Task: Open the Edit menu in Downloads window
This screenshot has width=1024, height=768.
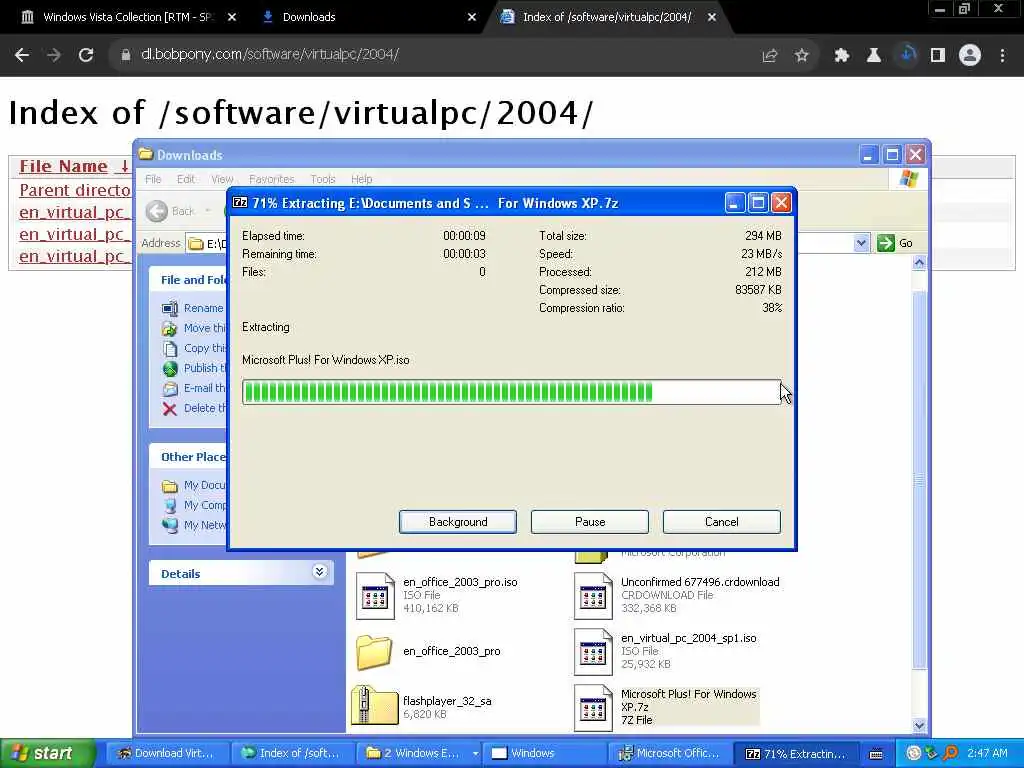Action: click(185, 179)
